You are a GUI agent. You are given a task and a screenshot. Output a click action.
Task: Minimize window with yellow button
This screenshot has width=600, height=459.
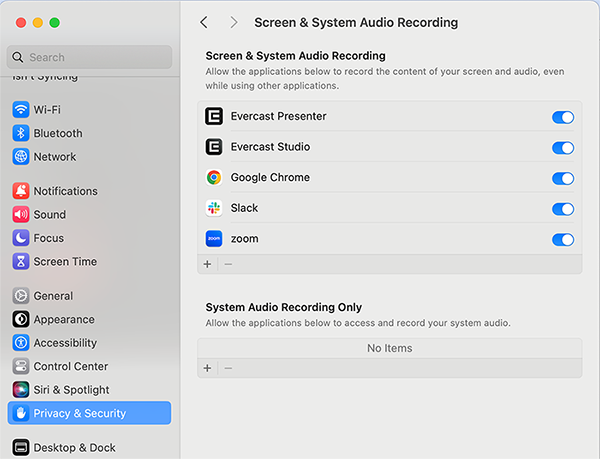point(38,23)
